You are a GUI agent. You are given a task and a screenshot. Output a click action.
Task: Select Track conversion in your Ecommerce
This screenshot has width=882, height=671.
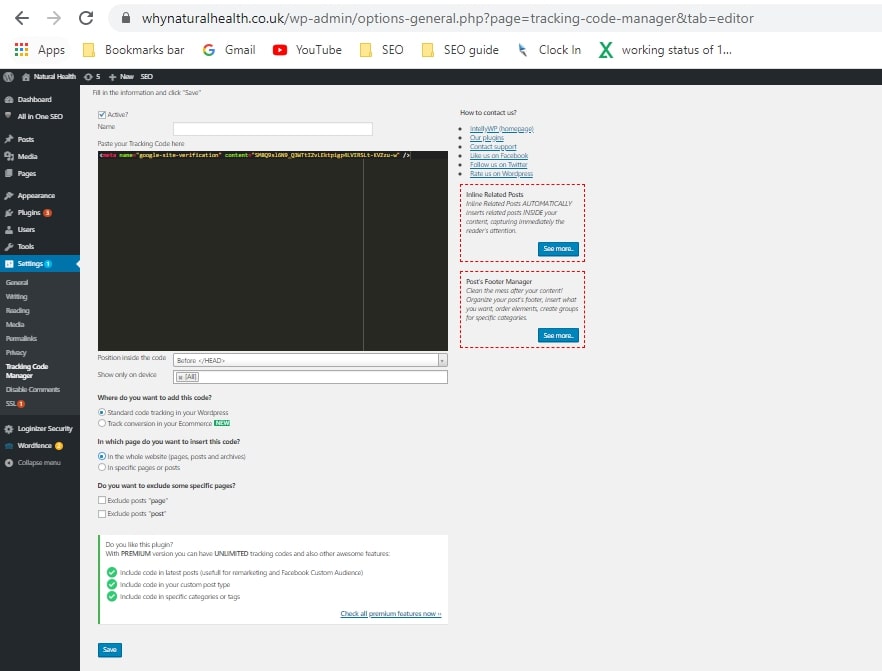pos(101,421)
